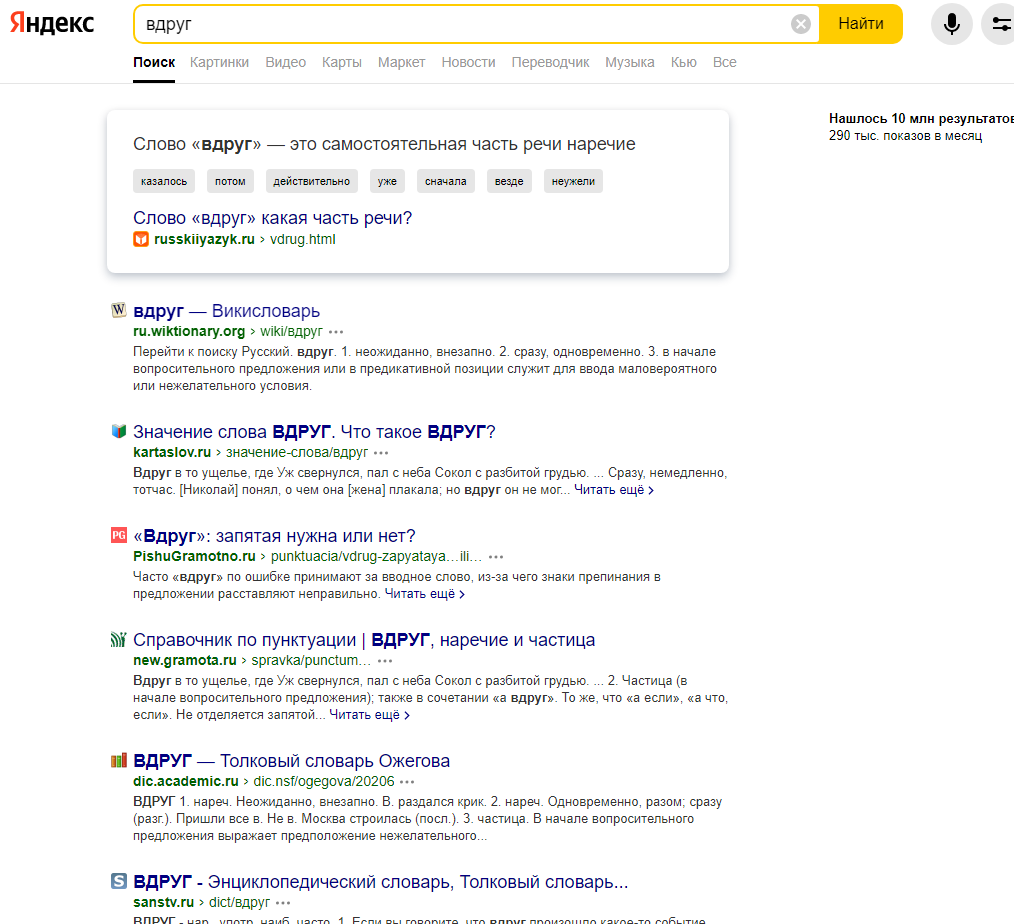This screenshot has height=924, width=1014.
Task: Open ВДРУГ - Энциклопедический словарь result
Action: coord(381,882)
